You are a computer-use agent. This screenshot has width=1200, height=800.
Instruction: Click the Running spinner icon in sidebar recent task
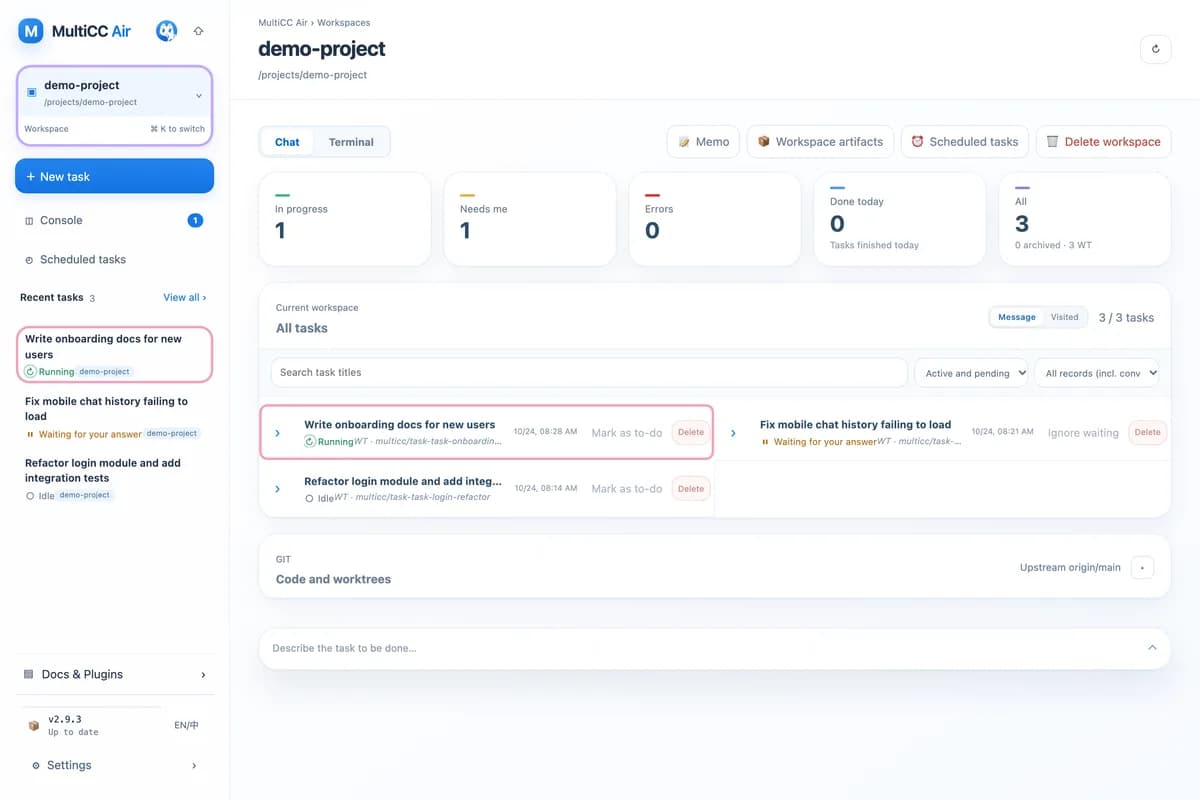(x=30, y=372)
